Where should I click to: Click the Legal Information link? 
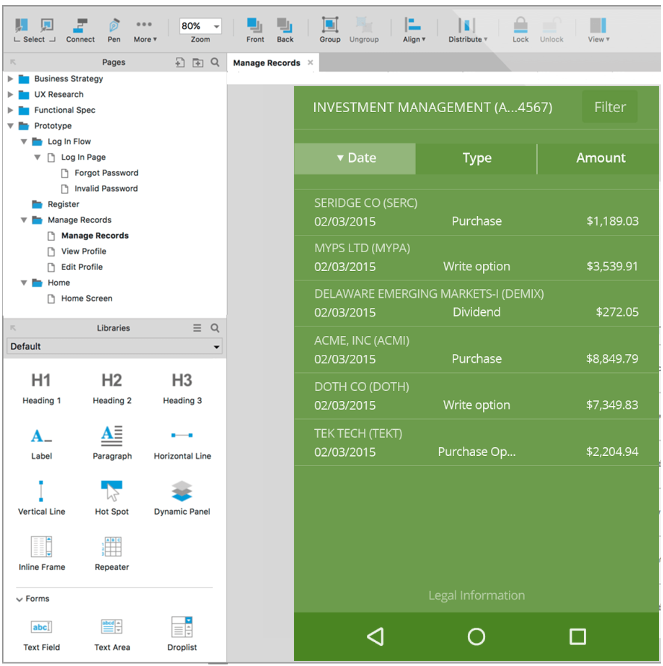(x=476, y=595)
